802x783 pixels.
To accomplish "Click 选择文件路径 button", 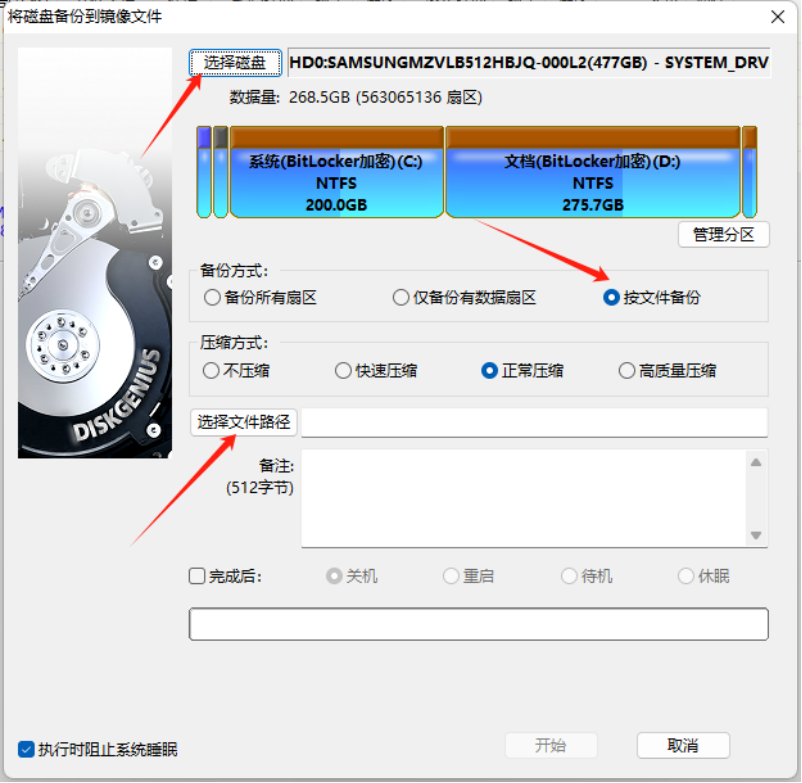I will coord(243,422).
